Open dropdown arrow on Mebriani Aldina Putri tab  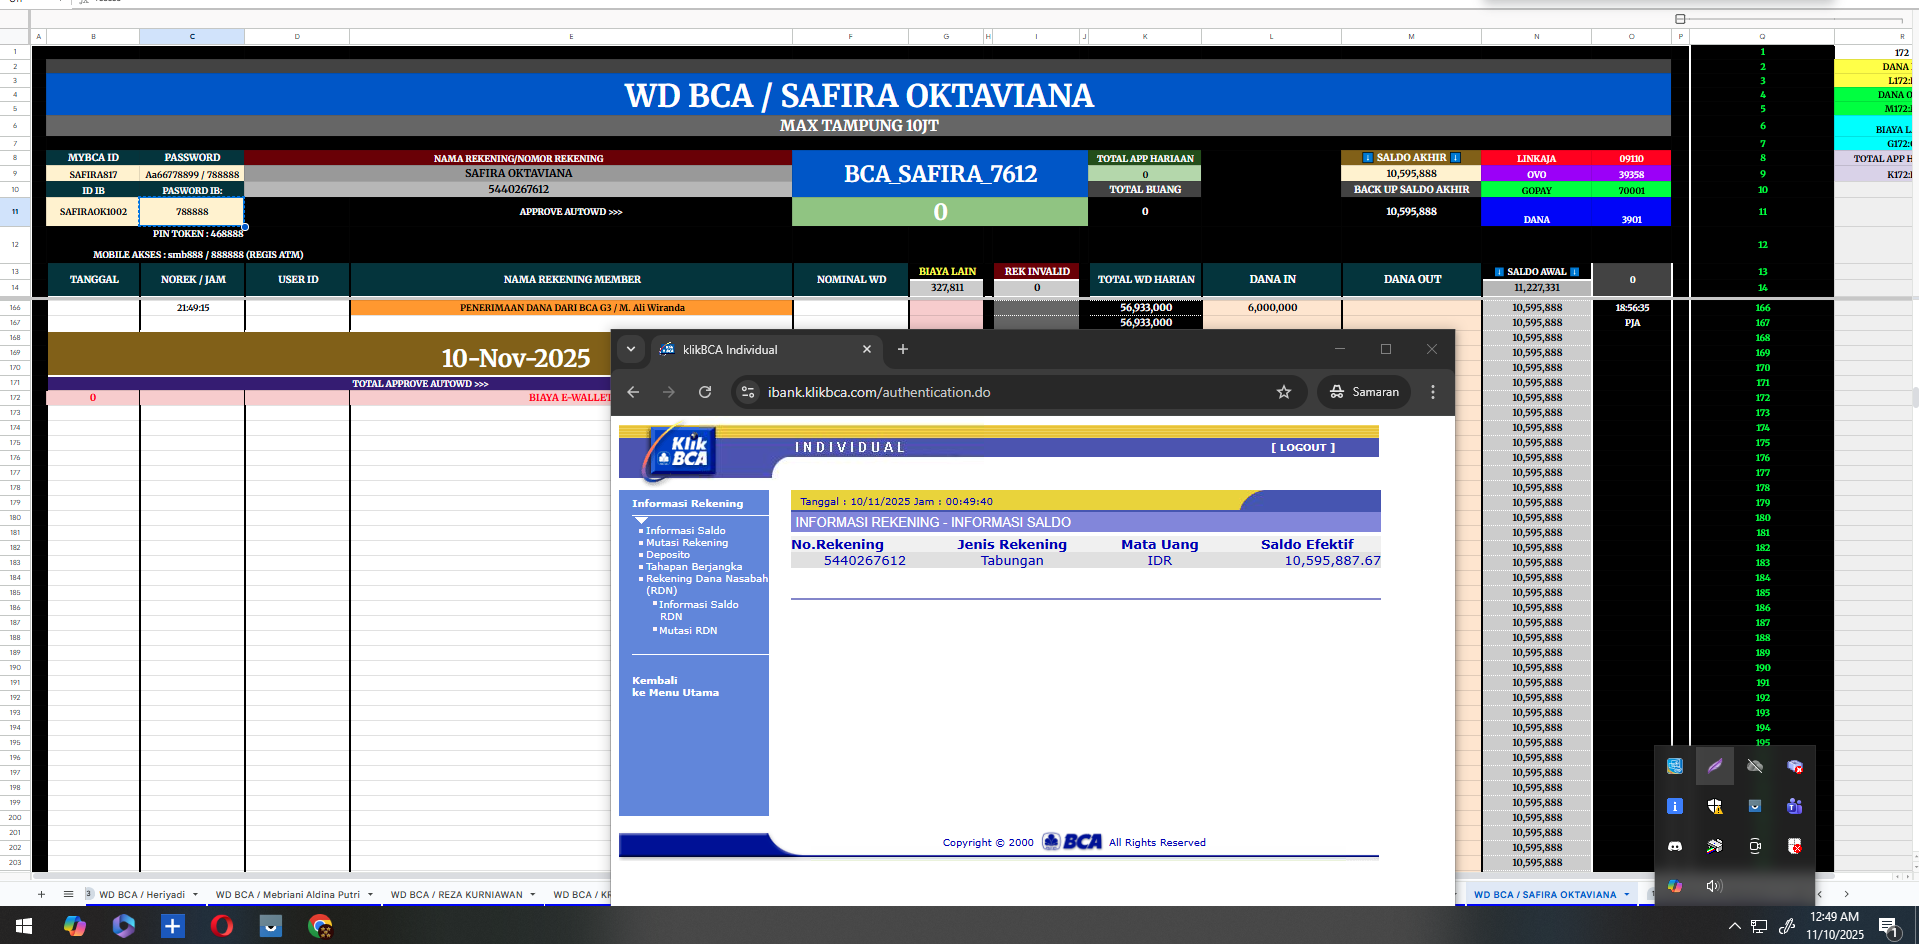(x=370, y=894)
